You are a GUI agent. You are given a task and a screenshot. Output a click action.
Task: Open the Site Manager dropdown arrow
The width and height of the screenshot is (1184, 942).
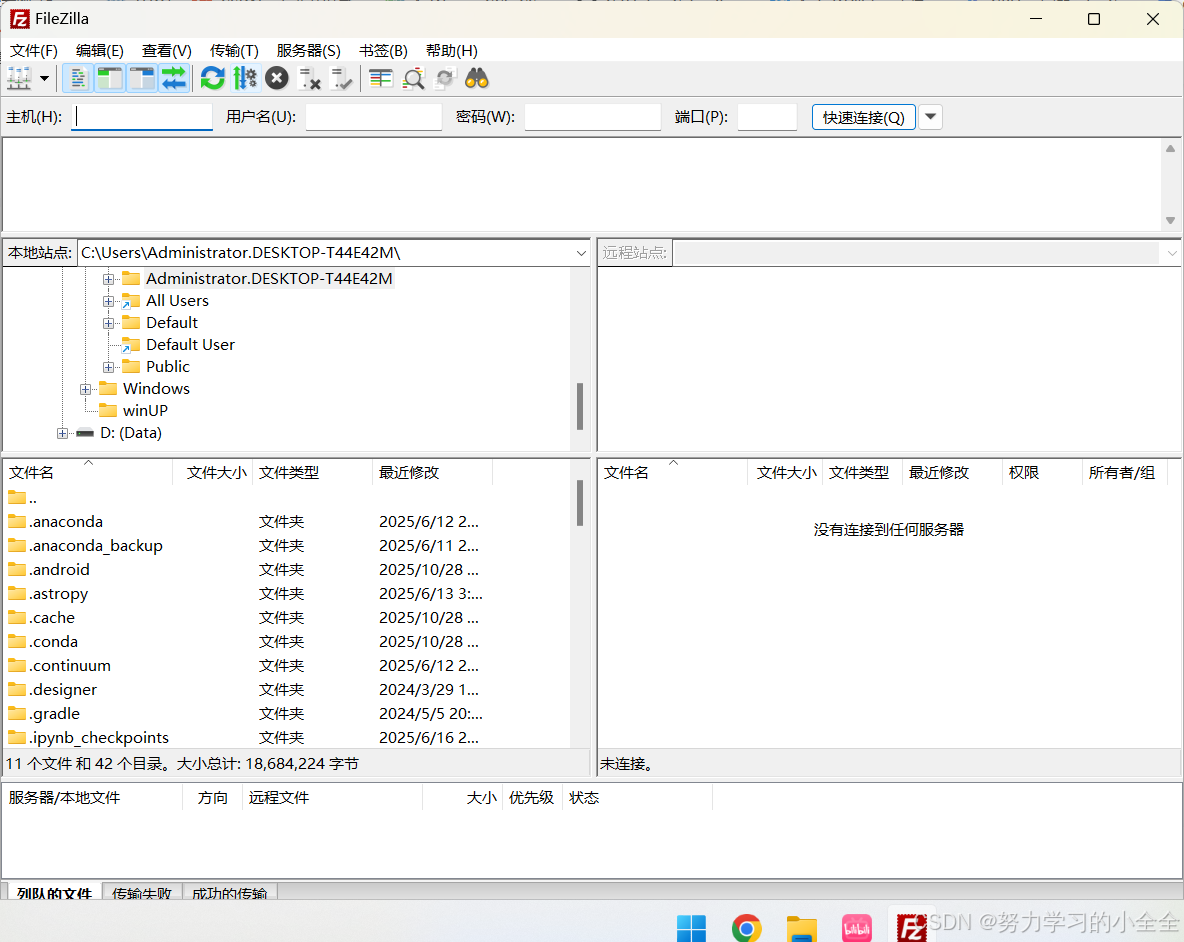pos(44,78)
